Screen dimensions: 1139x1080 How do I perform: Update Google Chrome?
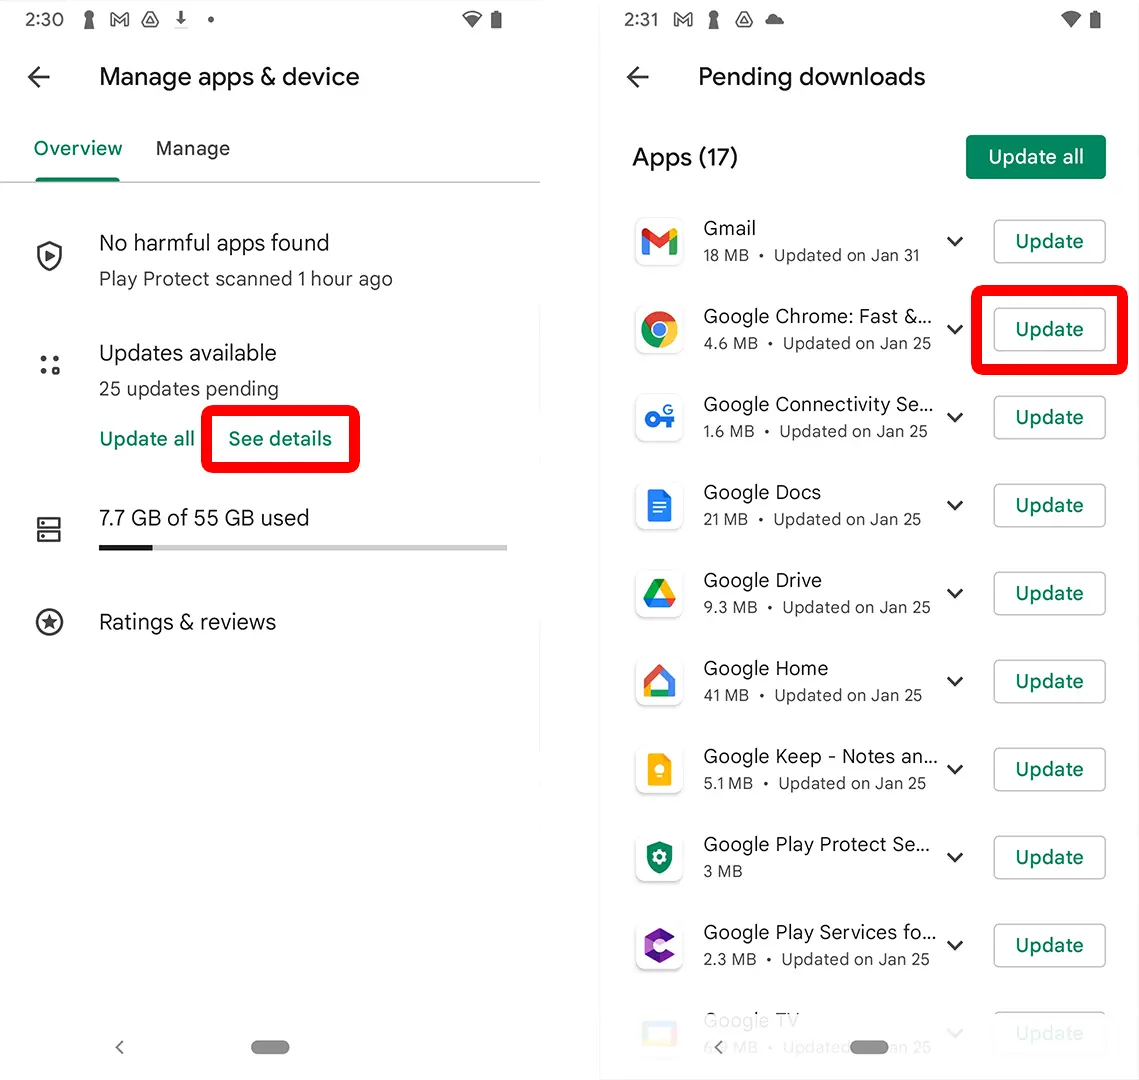pyautogui.click(x=1049, y=329)
